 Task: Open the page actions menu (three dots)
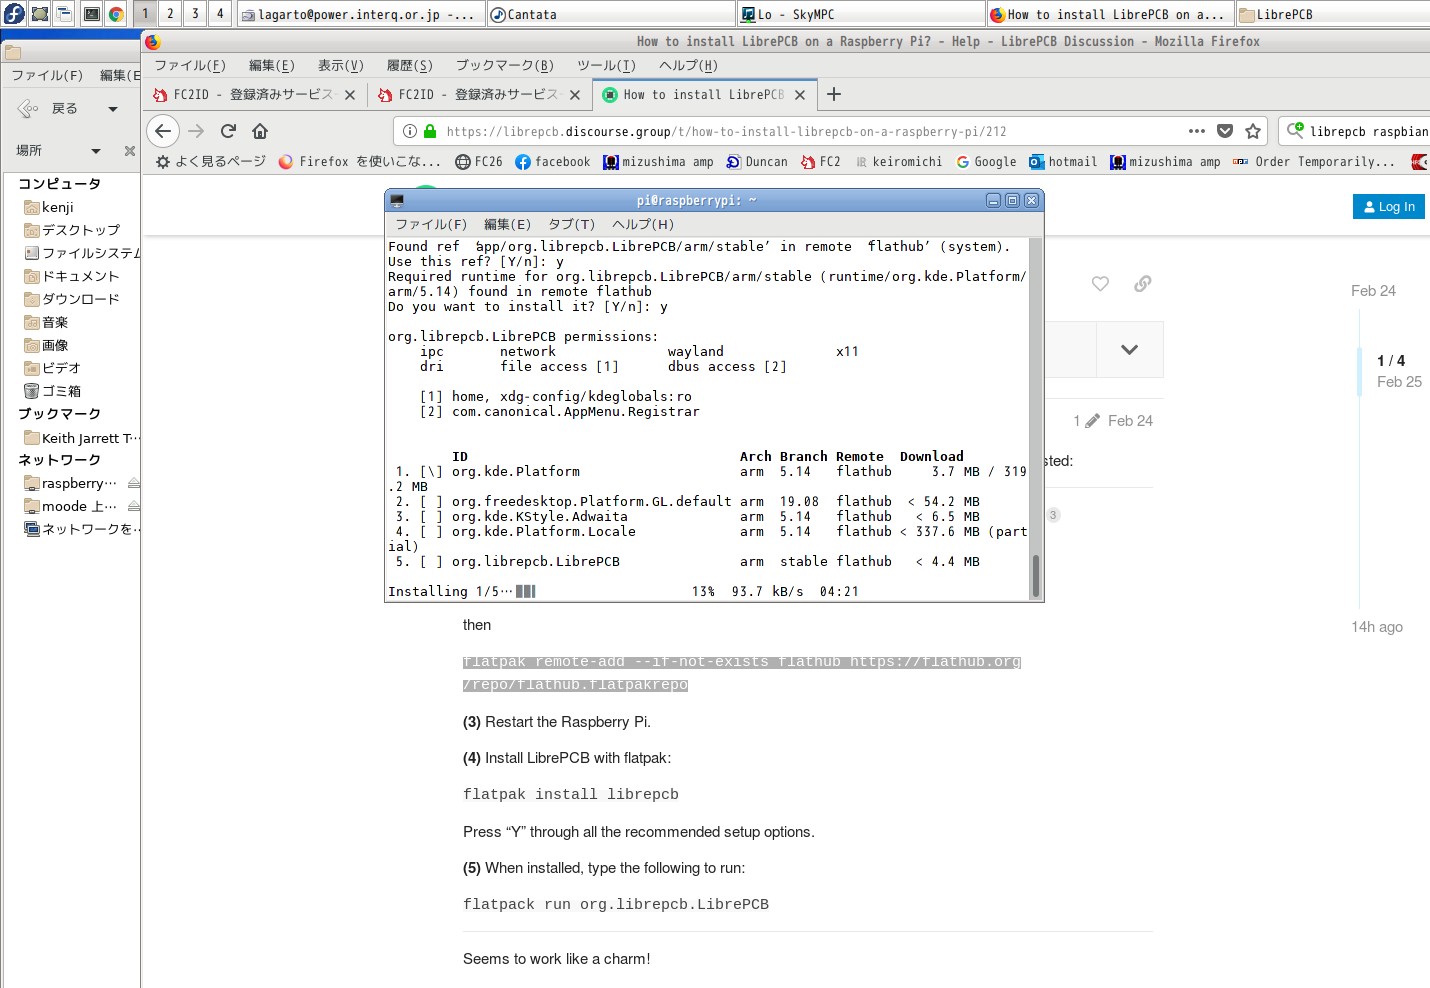point(1197,131)
